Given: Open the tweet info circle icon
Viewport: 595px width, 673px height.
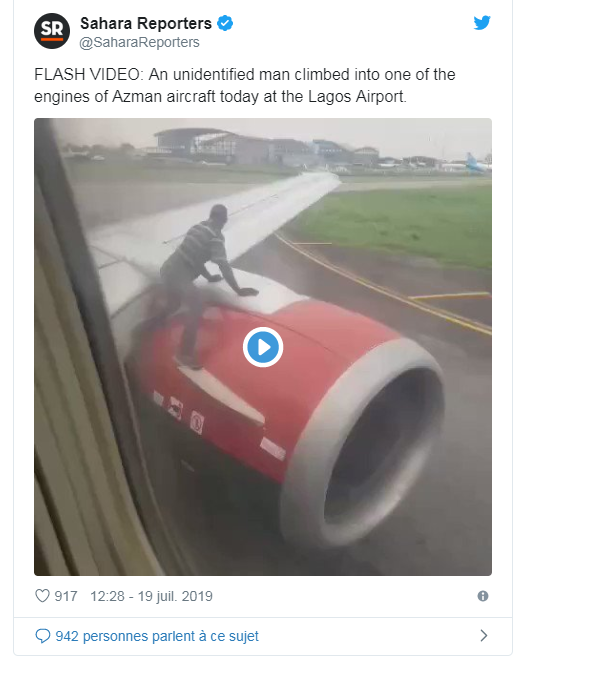Looking at the screenshot, I should [483, 596].
